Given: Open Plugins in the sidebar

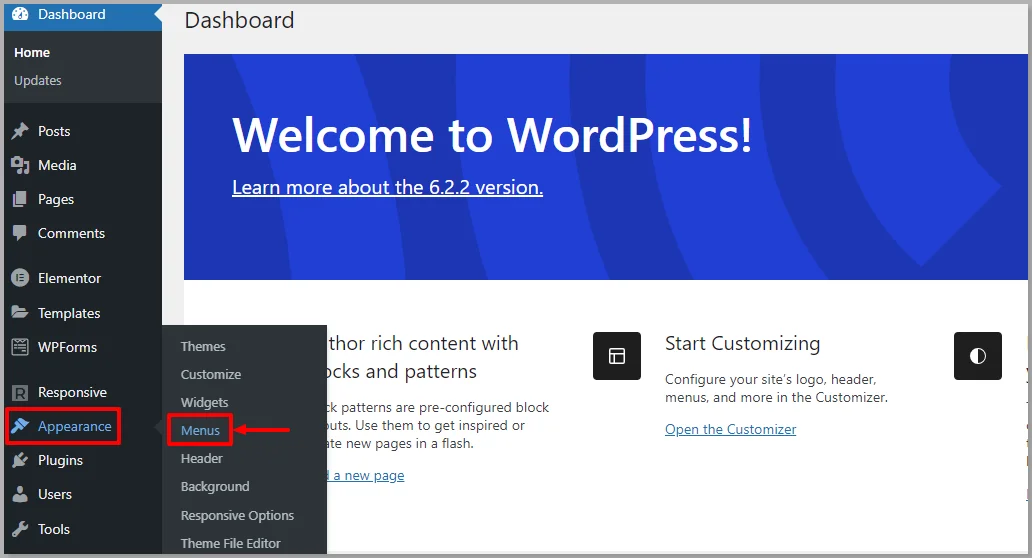Looking at the screenshot, I should (x=61, y=461).
